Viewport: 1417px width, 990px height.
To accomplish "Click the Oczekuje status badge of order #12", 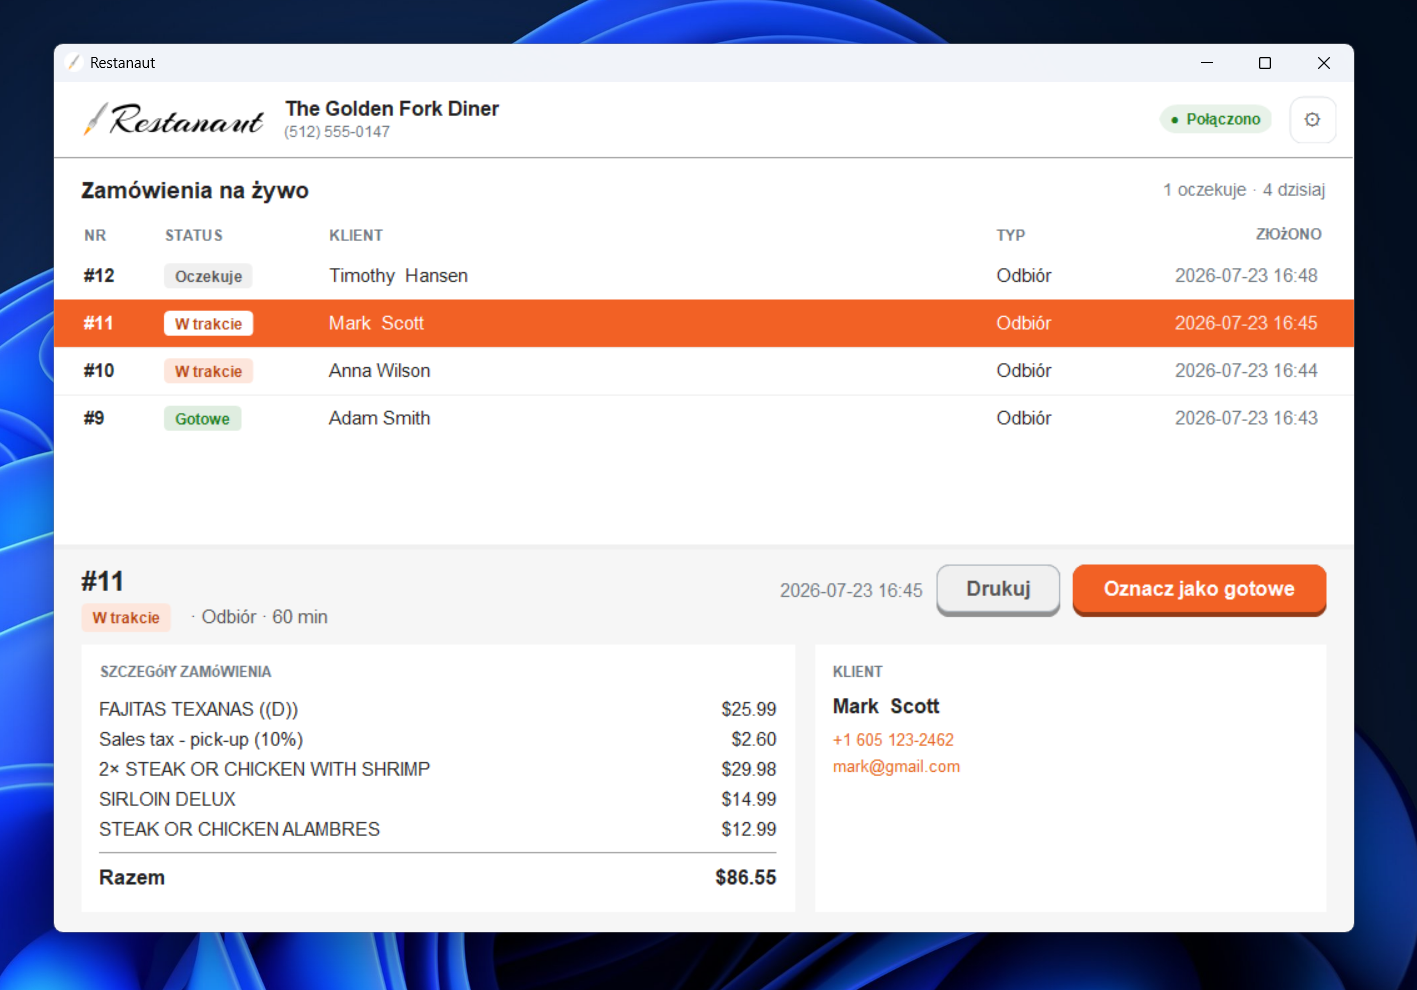I will (x=208, y=277).
